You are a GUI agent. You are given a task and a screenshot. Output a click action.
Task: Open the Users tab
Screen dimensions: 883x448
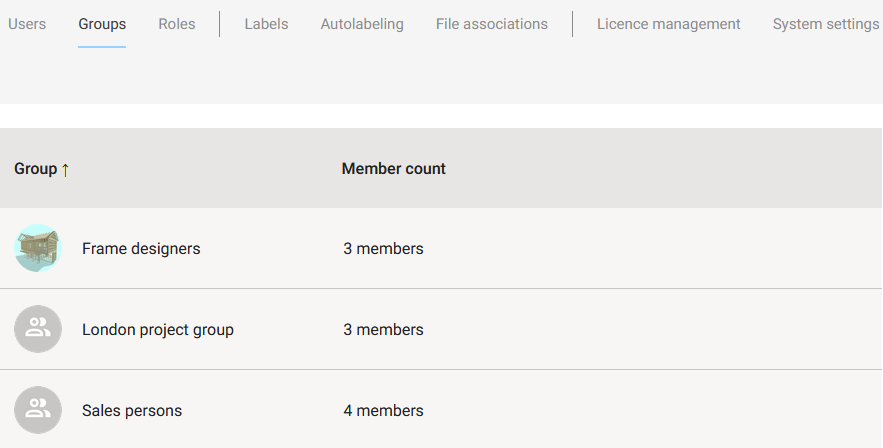pyautogui.click(x=27, y=24)
